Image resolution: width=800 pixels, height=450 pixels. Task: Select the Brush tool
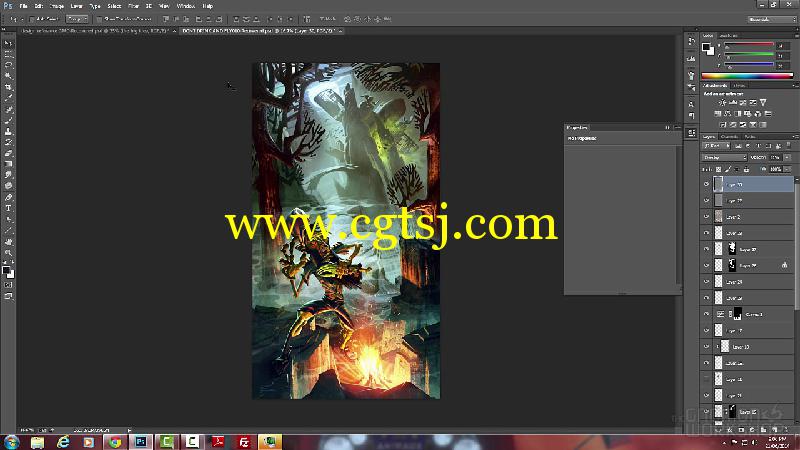8,120
